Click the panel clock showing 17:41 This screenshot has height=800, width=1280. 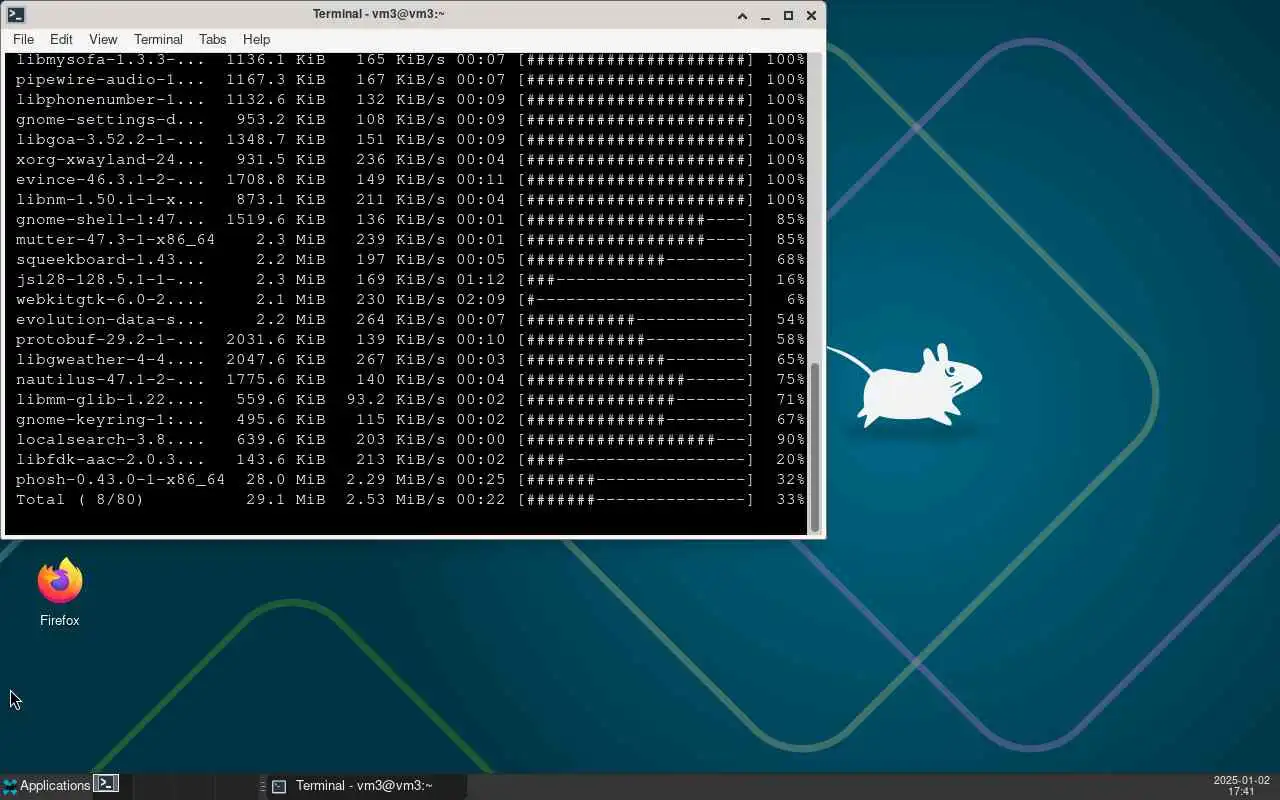pyautogui.click(x=1241, y=786)
